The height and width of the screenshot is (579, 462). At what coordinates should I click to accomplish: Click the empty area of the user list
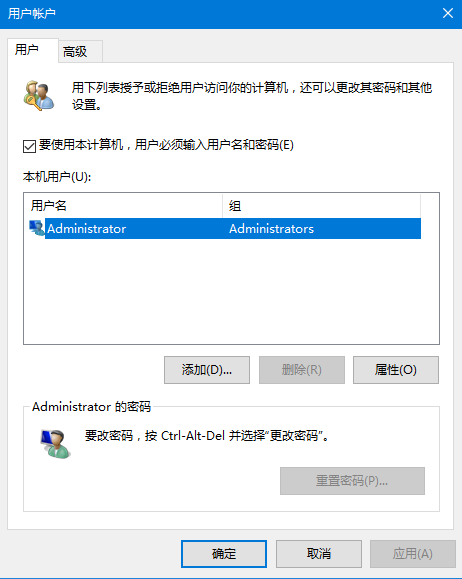pyautogui.click(x=231, y=291)
